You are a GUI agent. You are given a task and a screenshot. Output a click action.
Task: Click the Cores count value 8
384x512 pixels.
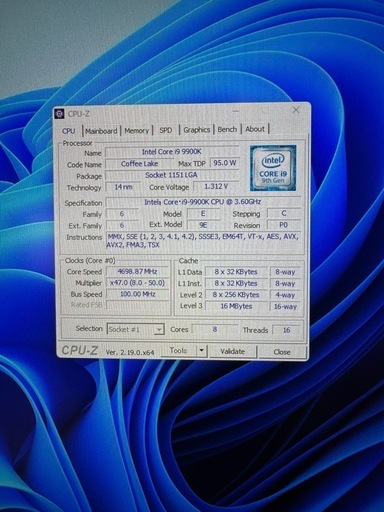point(215,329)
